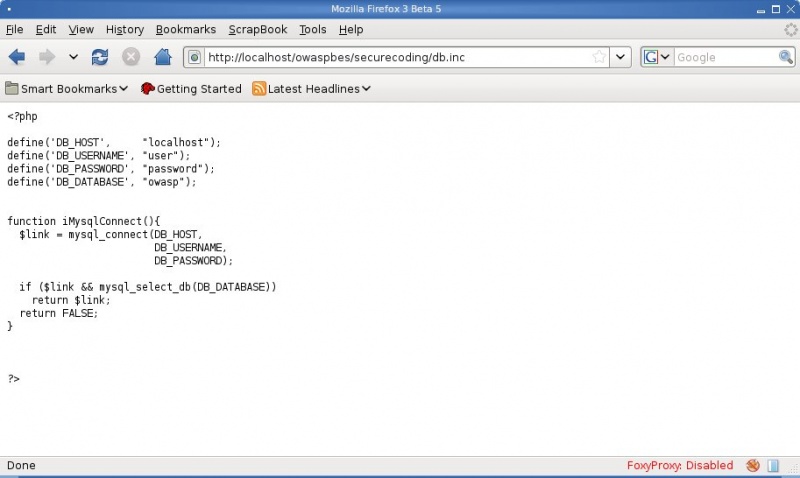The width and height of the screenshot is (800, 478).
Task: Click the function iMysqlConnect(){ line
Action: tap(84, 221)
